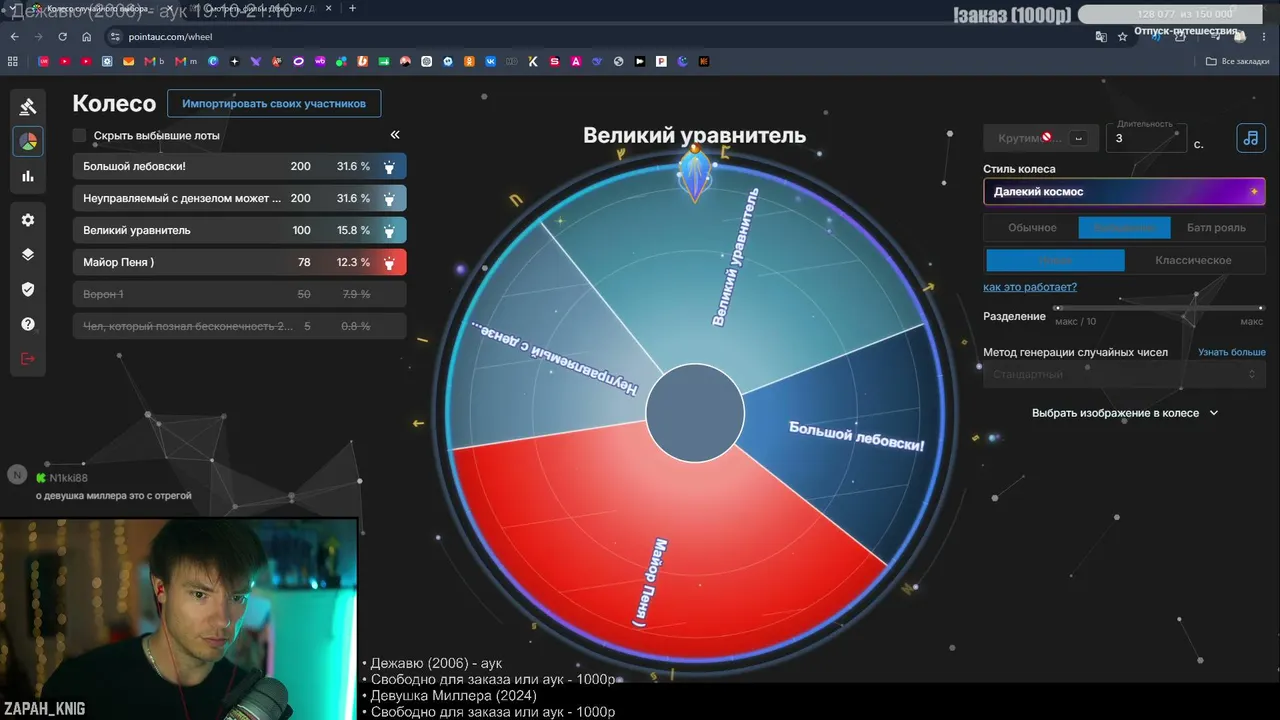Viewport: 1280px width, 720px height.
Task: Go back using browser back arrow
Action: tap(14, 36)
